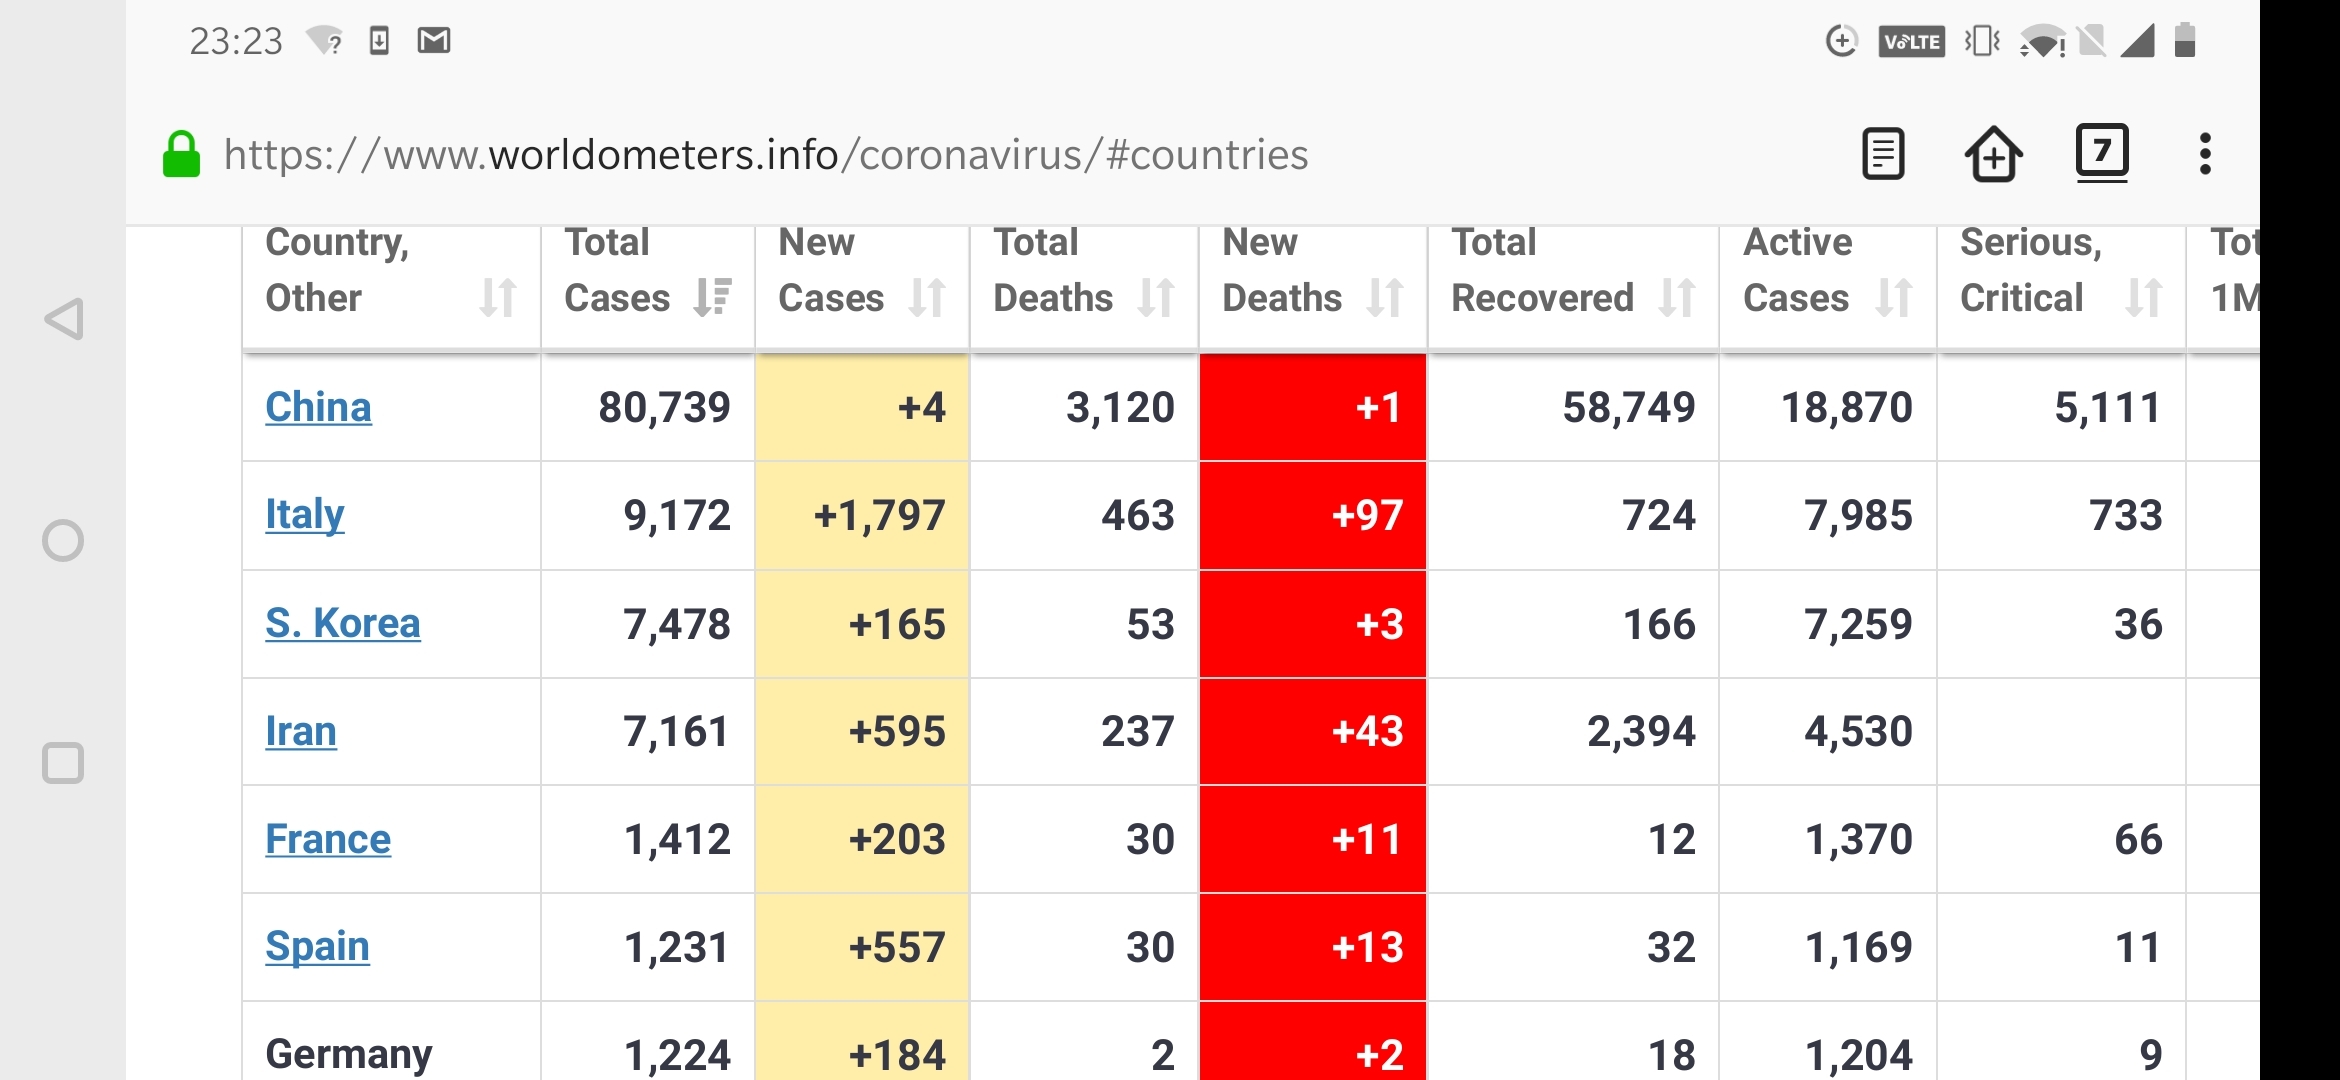Tap the green lock security icon
2340x1080 pixels.
point(181,155)
